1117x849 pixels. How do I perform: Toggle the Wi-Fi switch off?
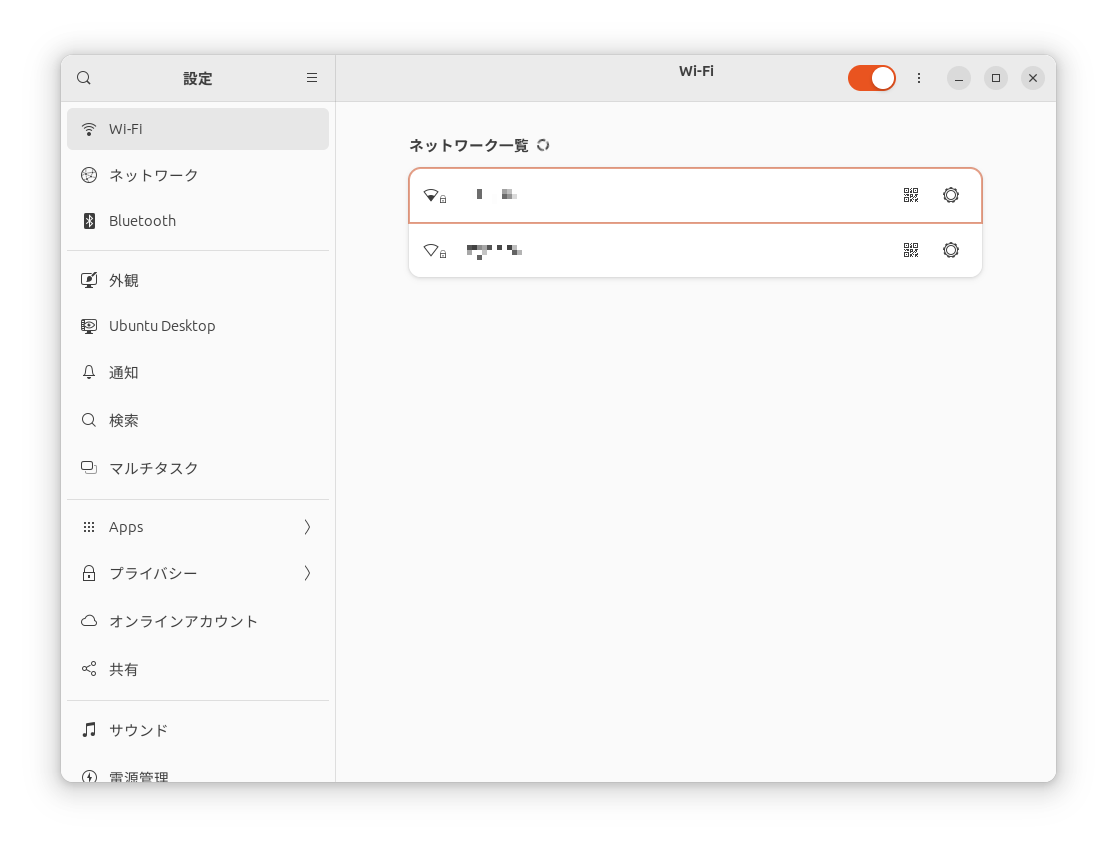coord(871,78)
